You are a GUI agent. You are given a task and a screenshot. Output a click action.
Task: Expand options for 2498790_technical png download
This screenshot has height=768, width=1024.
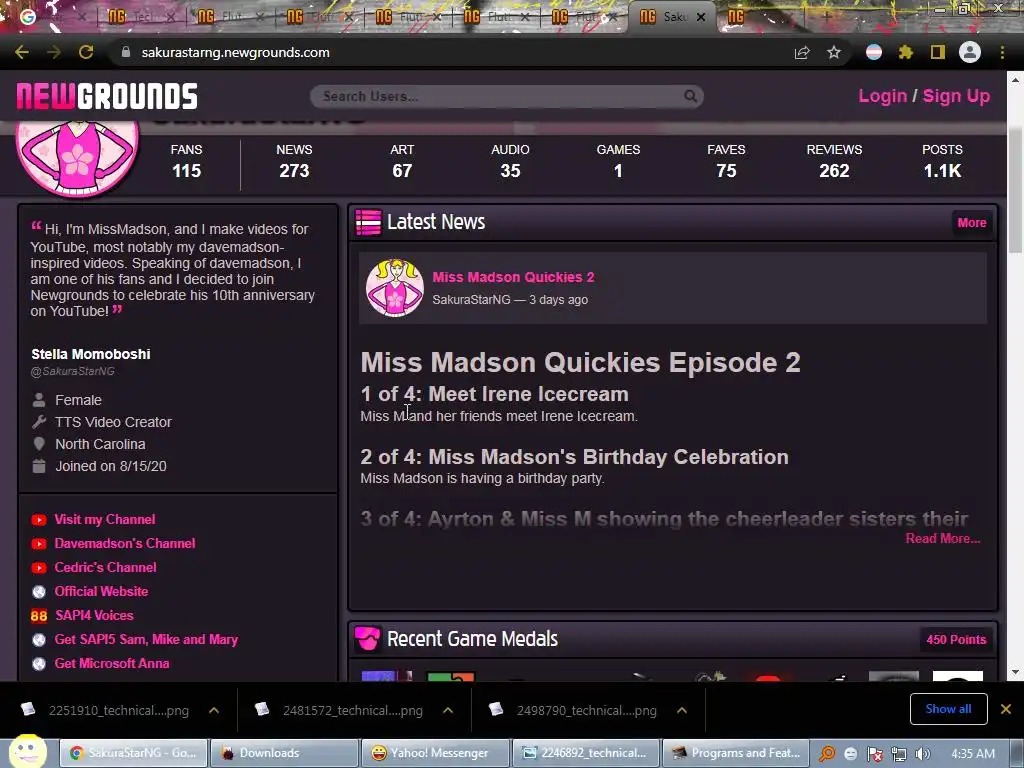coord(681,710)
